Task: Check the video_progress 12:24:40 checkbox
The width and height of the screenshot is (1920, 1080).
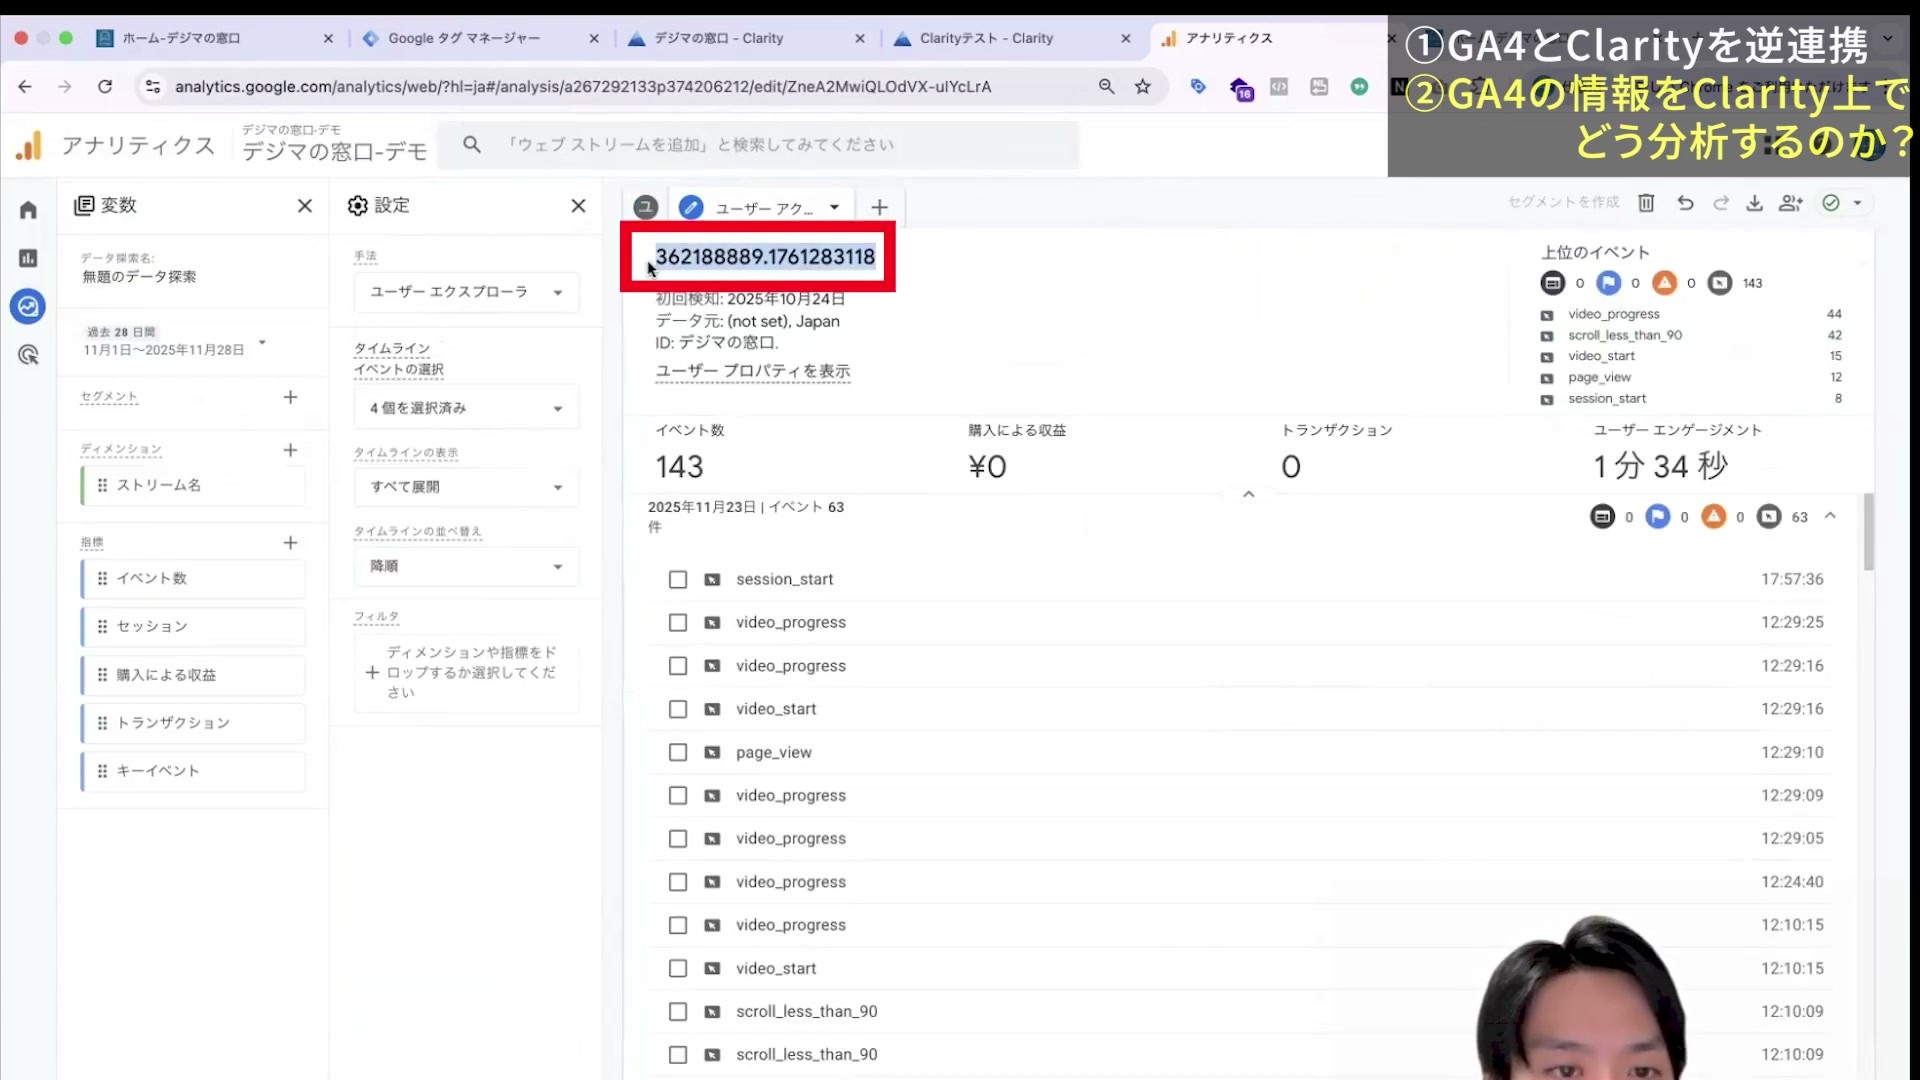Action: (x=678, y=882)
